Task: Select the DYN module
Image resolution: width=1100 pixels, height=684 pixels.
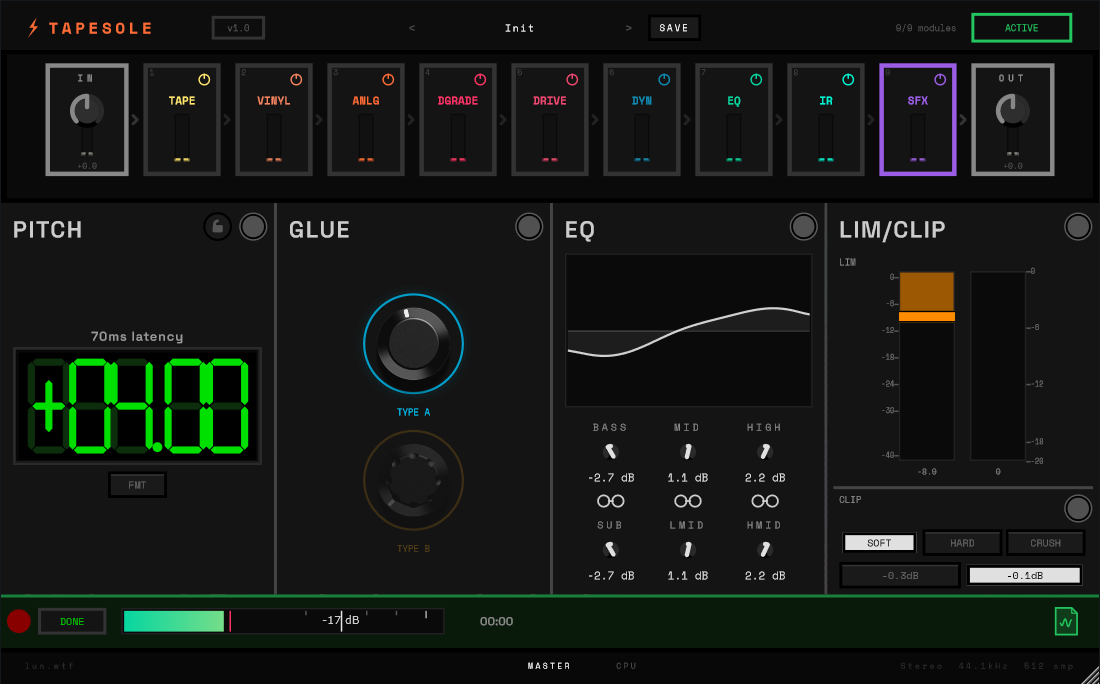Action: pos(641,120)
